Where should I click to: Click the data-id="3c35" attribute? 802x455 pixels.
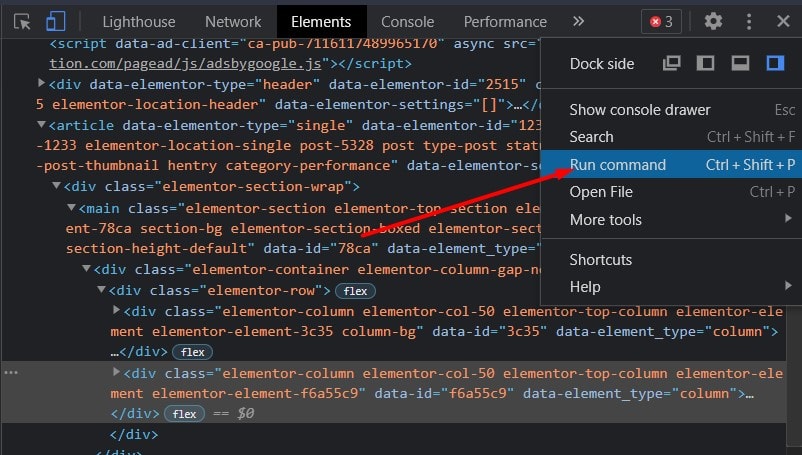(x=489, y=332)
